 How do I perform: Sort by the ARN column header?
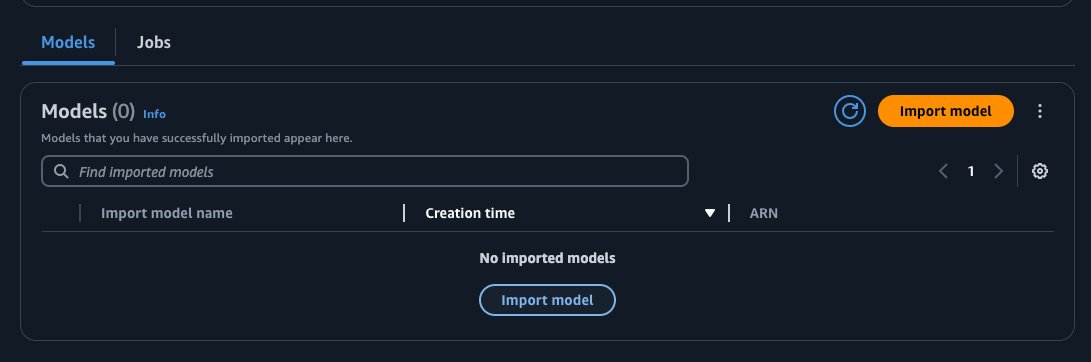pos(764,213)
